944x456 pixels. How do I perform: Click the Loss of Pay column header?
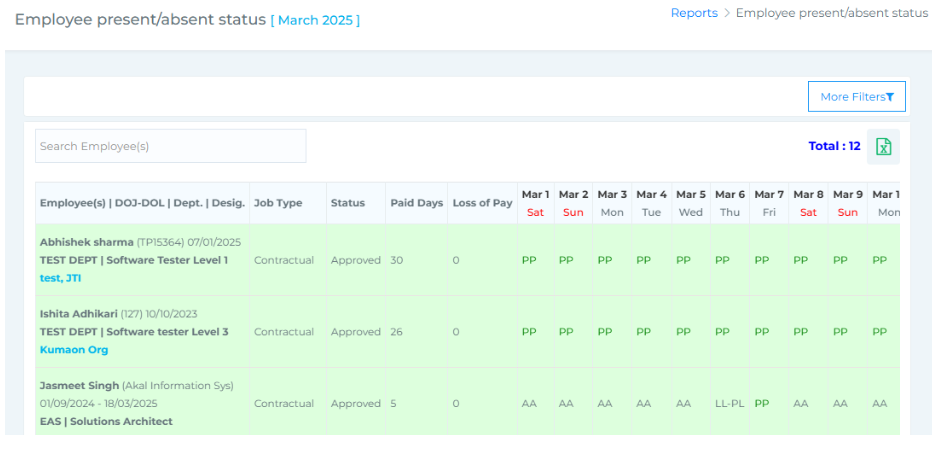(482, 203)
